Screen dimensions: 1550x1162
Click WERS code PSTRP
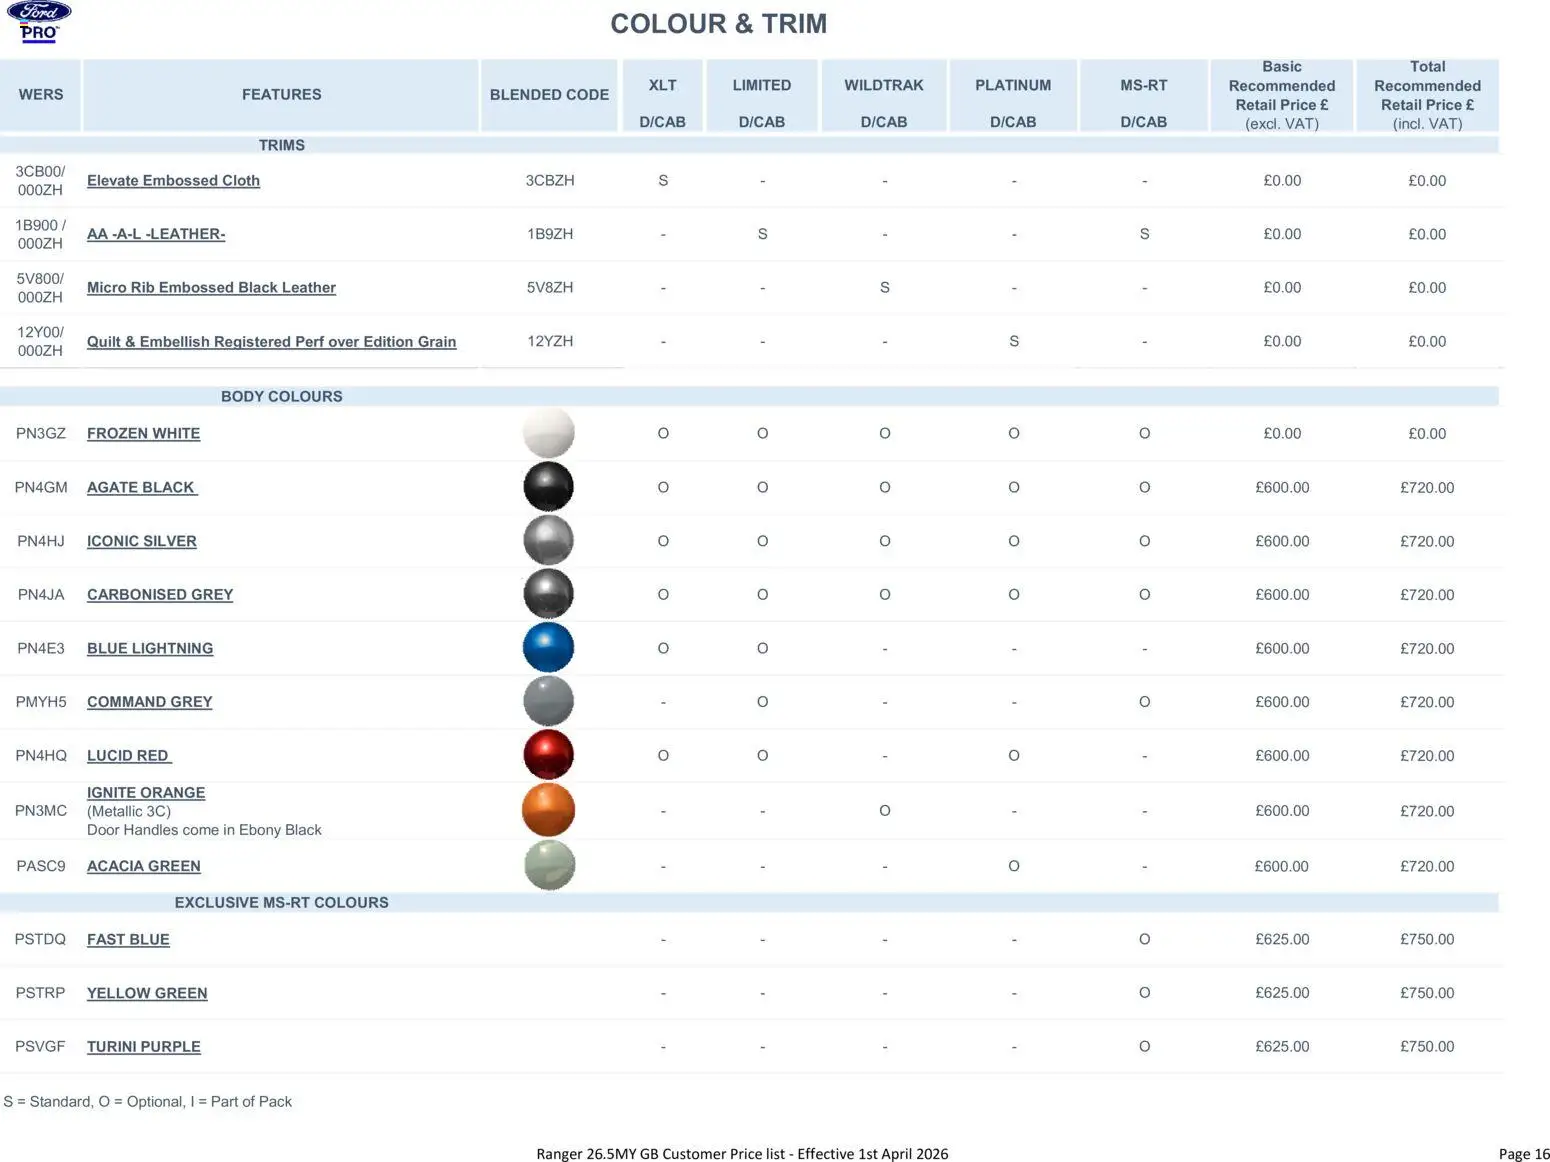click(40, 993)
